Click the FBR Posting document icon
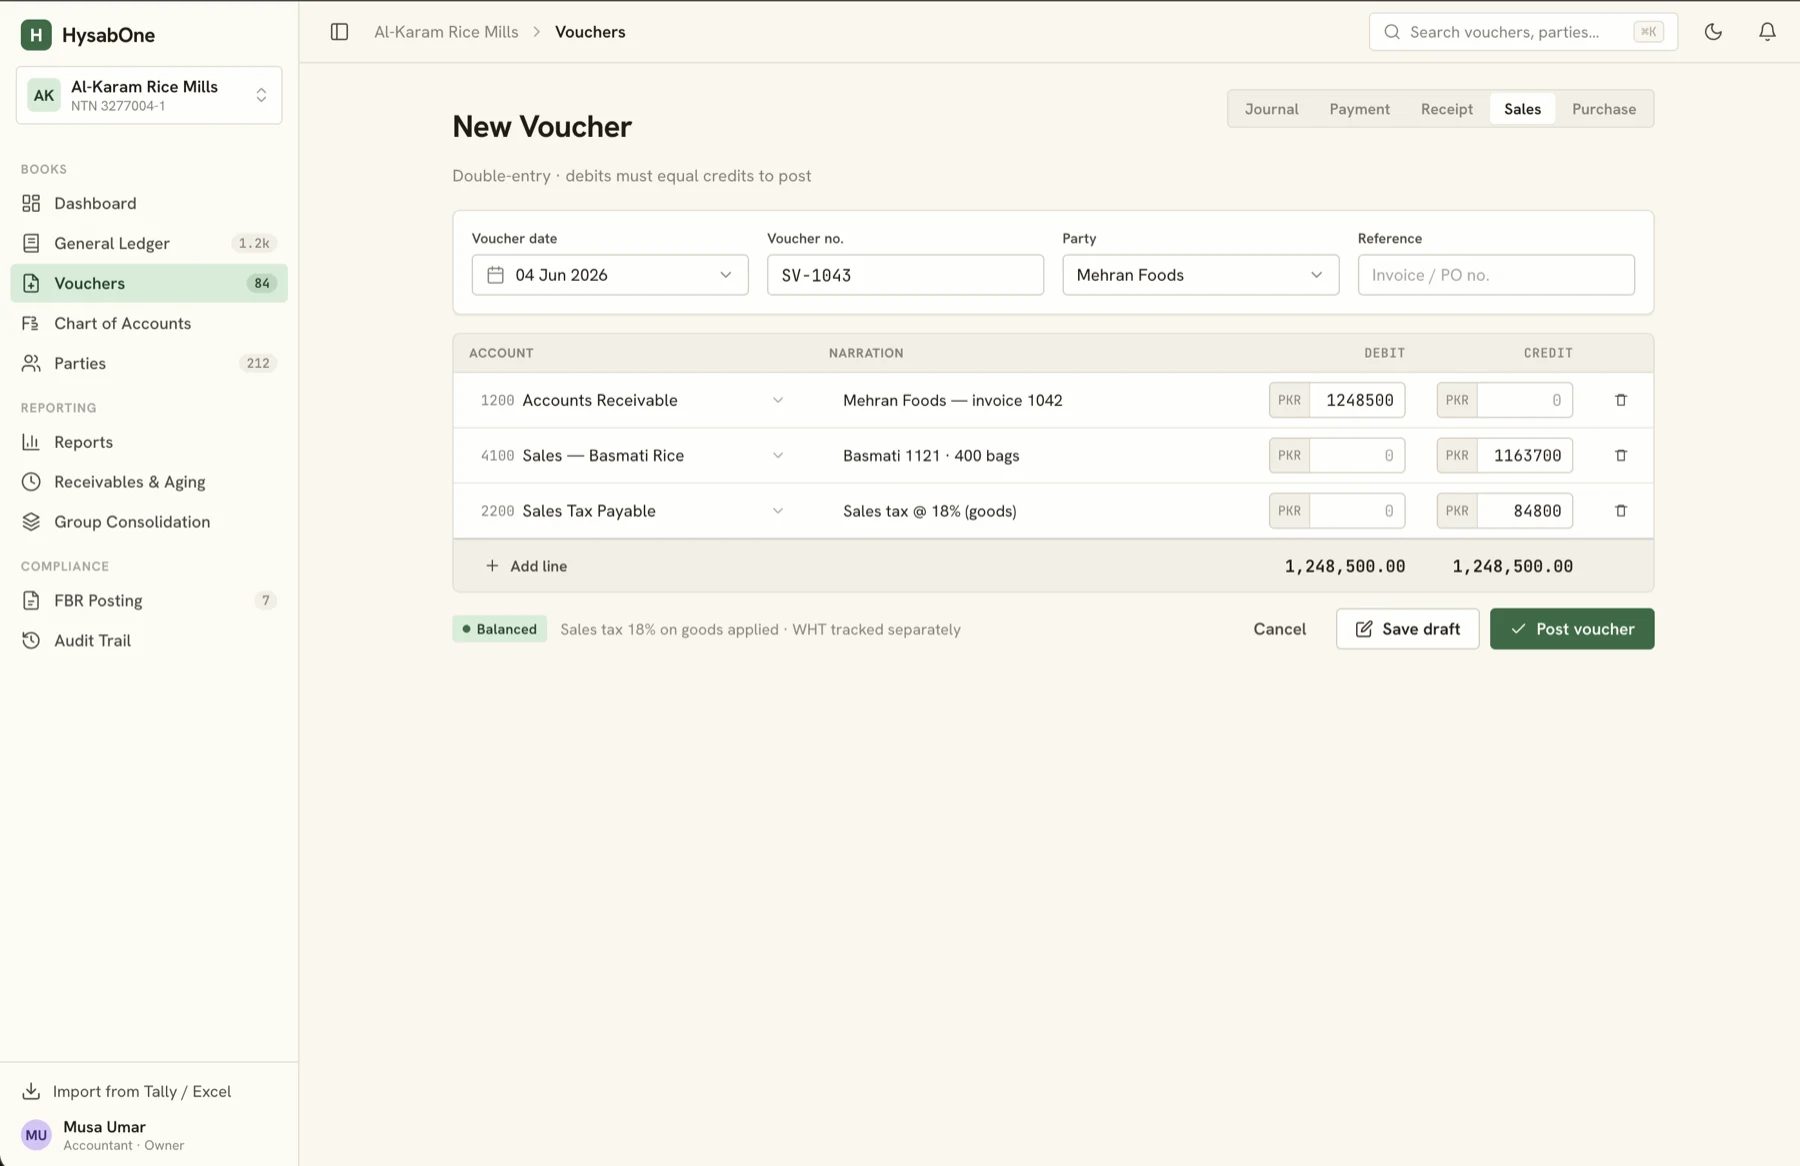The width and height of the screenshot is (1800, 1166). coord(31,600)
